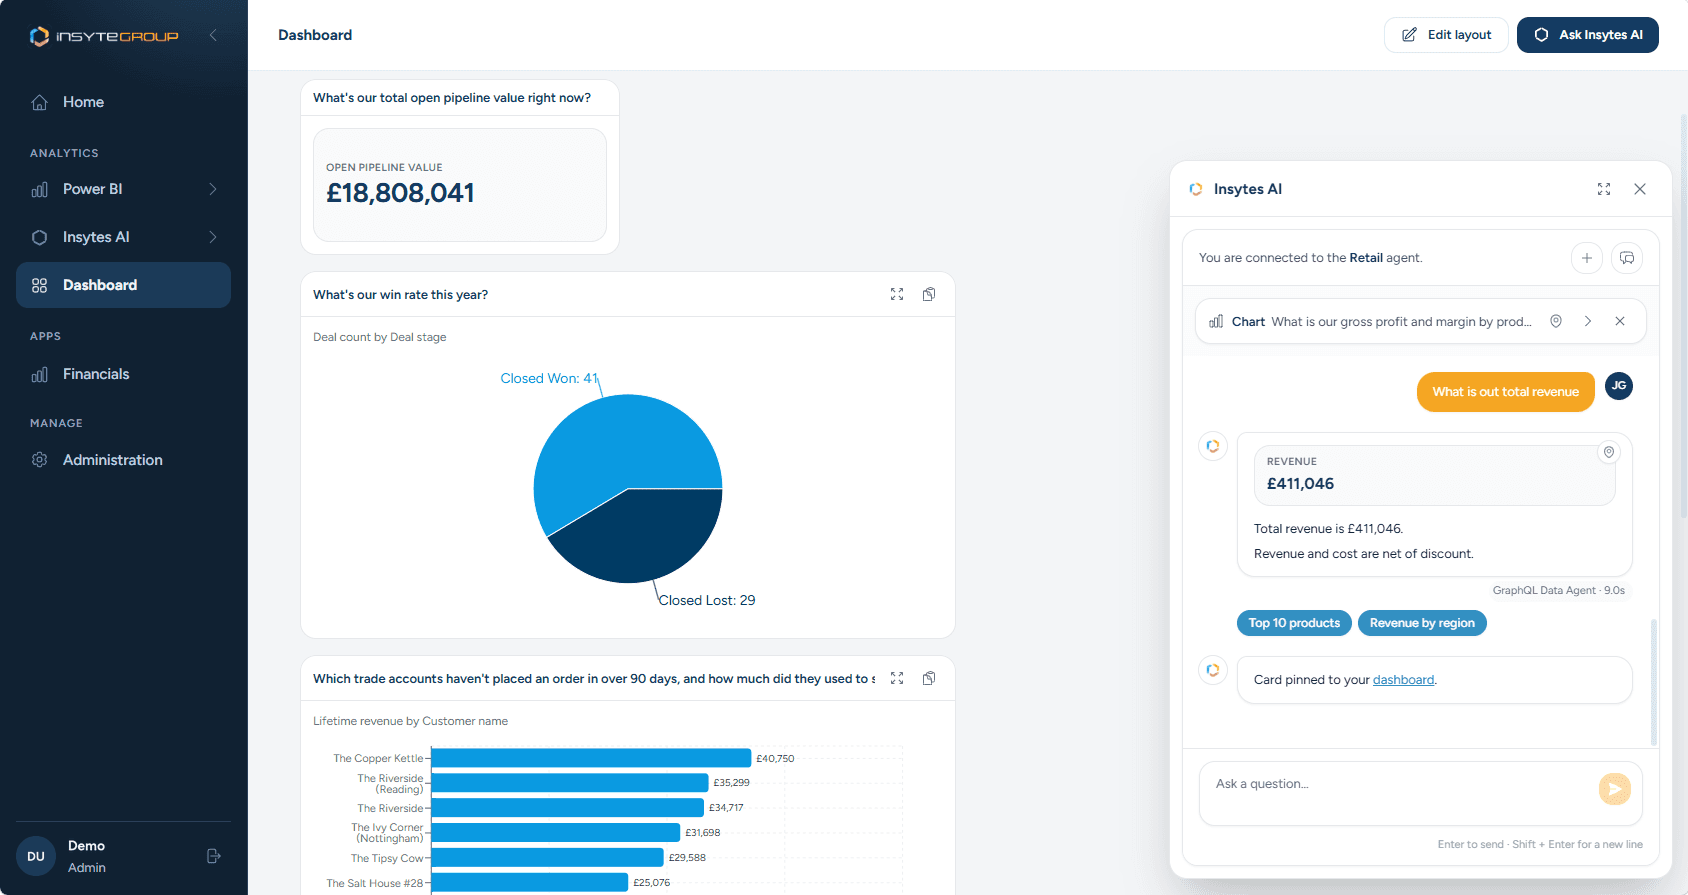Start a new chat with plus icon
The image size is (1688, 895).
(x=1587, y=258)
